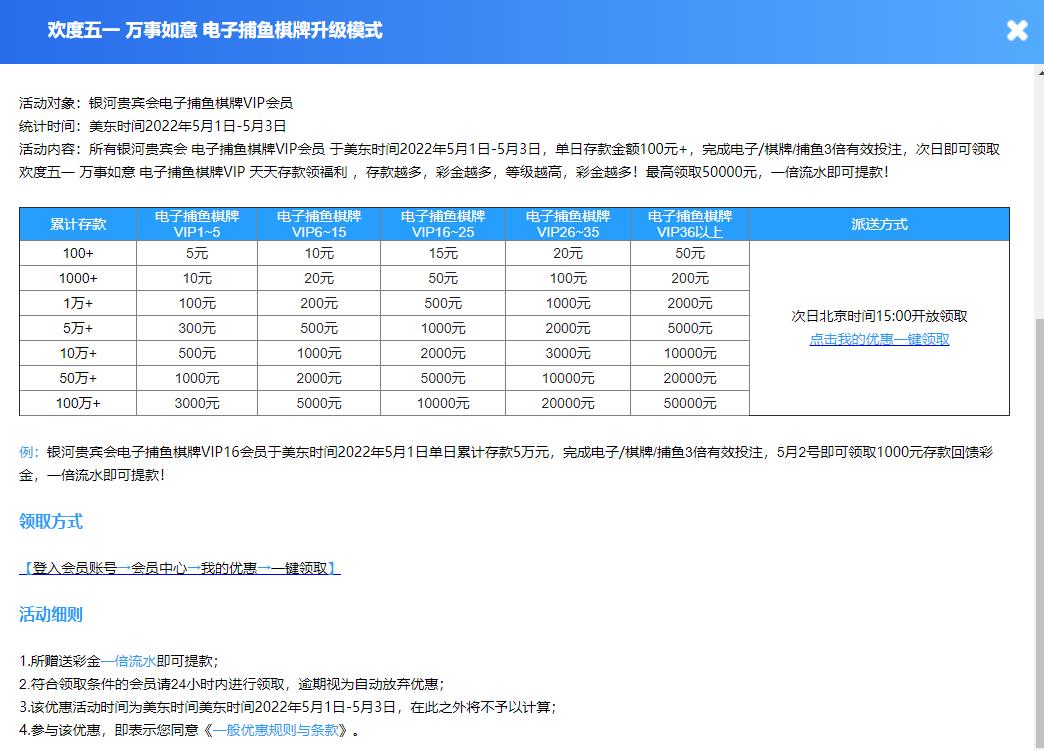The width and height of the screenshot is (1044, 750).
Task: Click the VIP6~15 column header
Action: pos(319,224)
